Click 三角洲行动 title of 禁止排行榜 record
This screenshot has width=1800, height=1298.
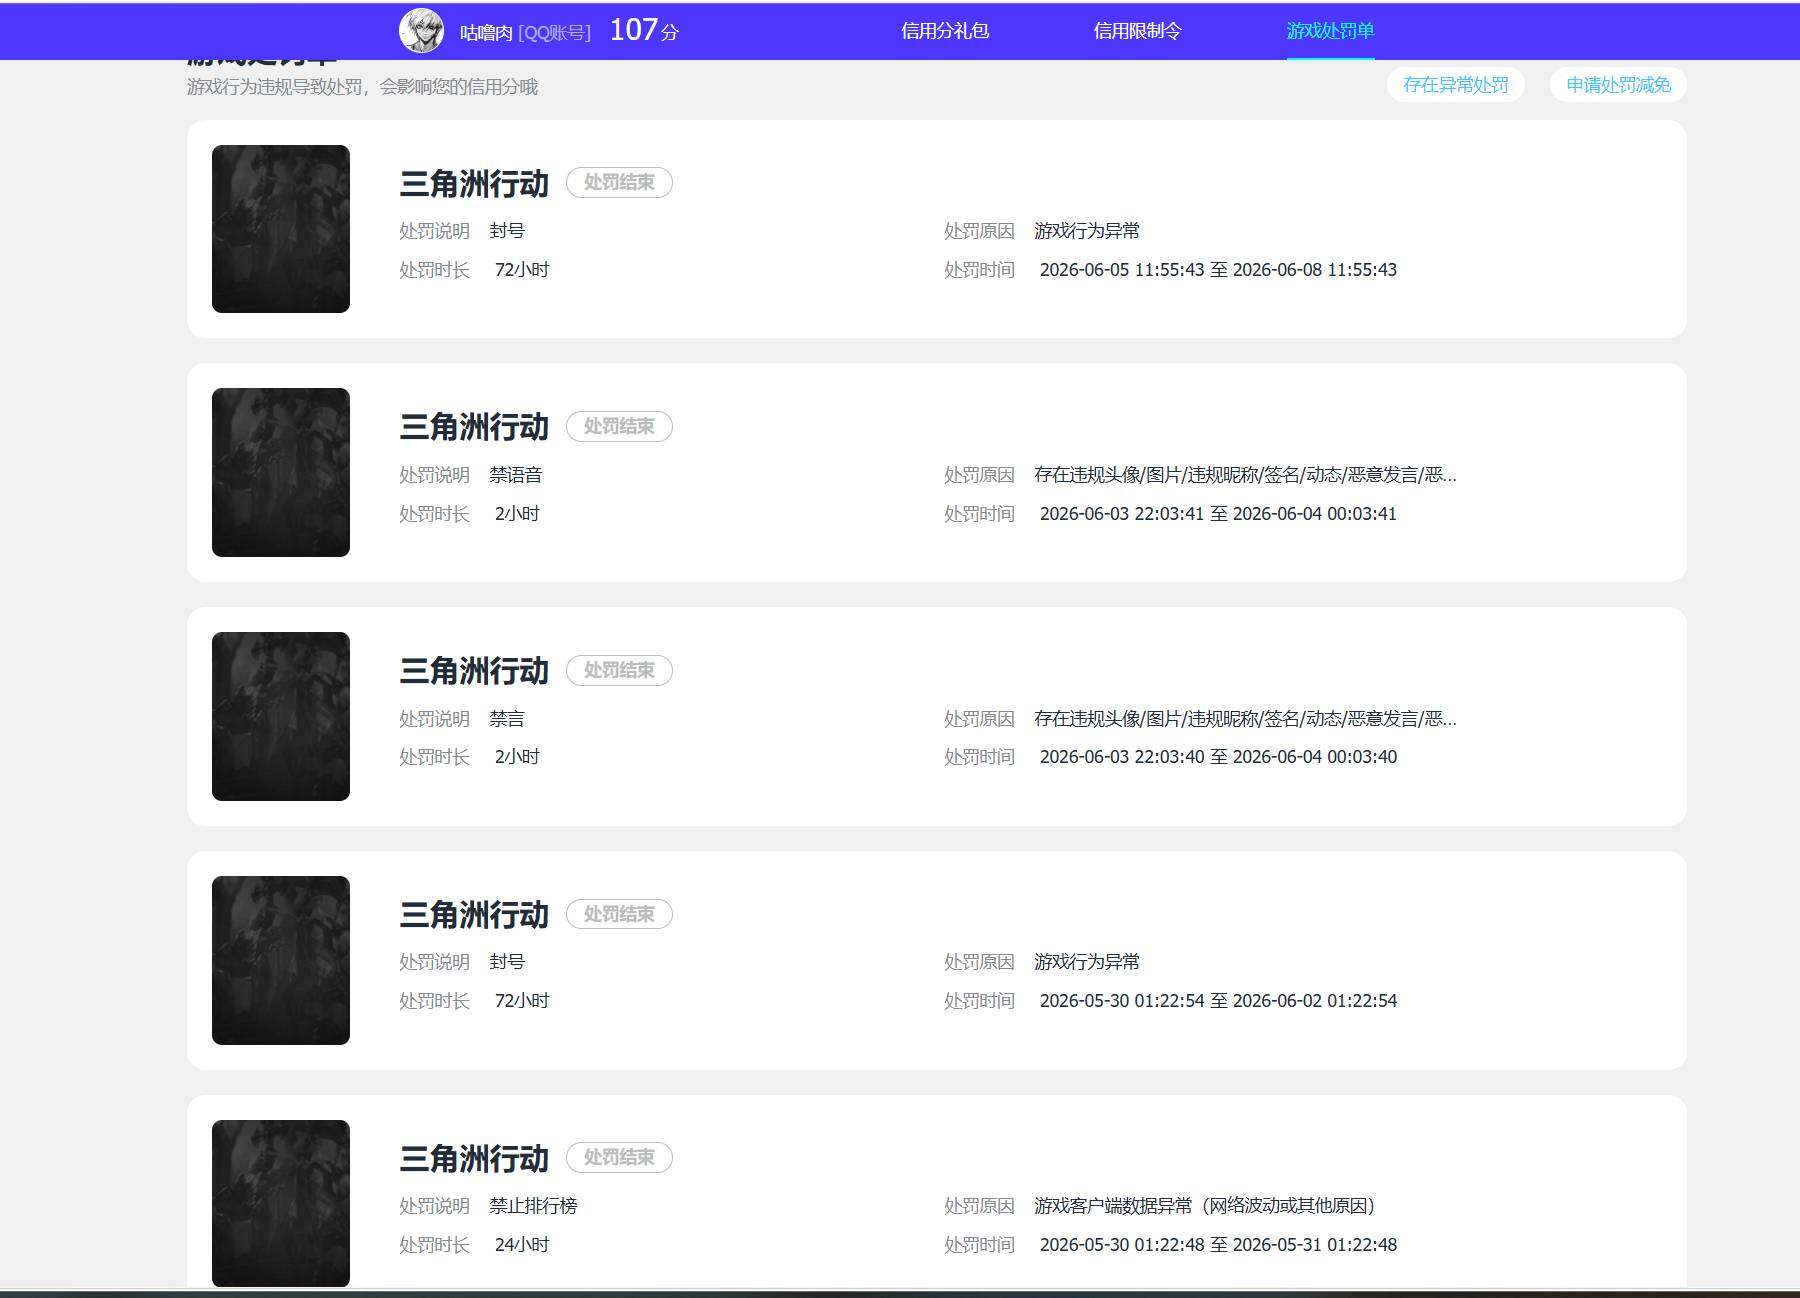474,1158
